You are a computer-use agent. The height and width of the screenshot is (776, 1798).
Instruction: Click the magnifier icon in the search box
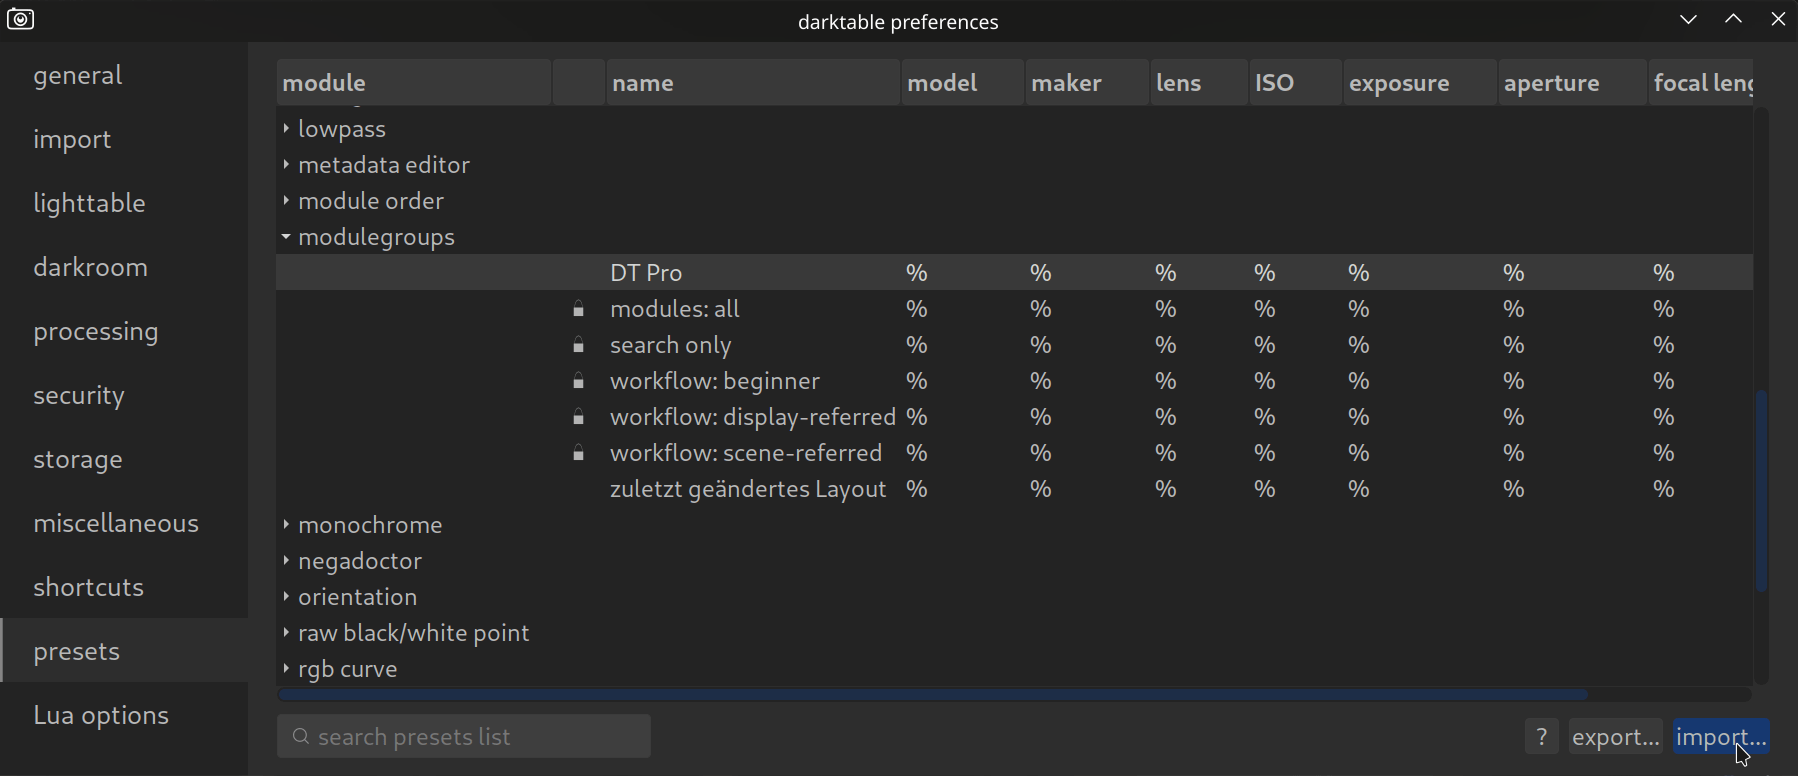tap(300, 737)
